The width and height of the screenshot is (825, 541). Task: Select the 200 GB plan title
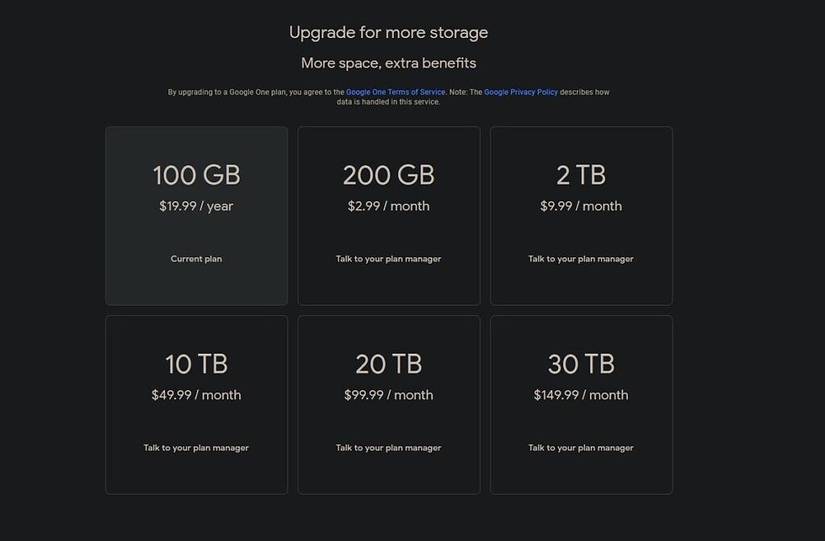[x=388, y=175]
